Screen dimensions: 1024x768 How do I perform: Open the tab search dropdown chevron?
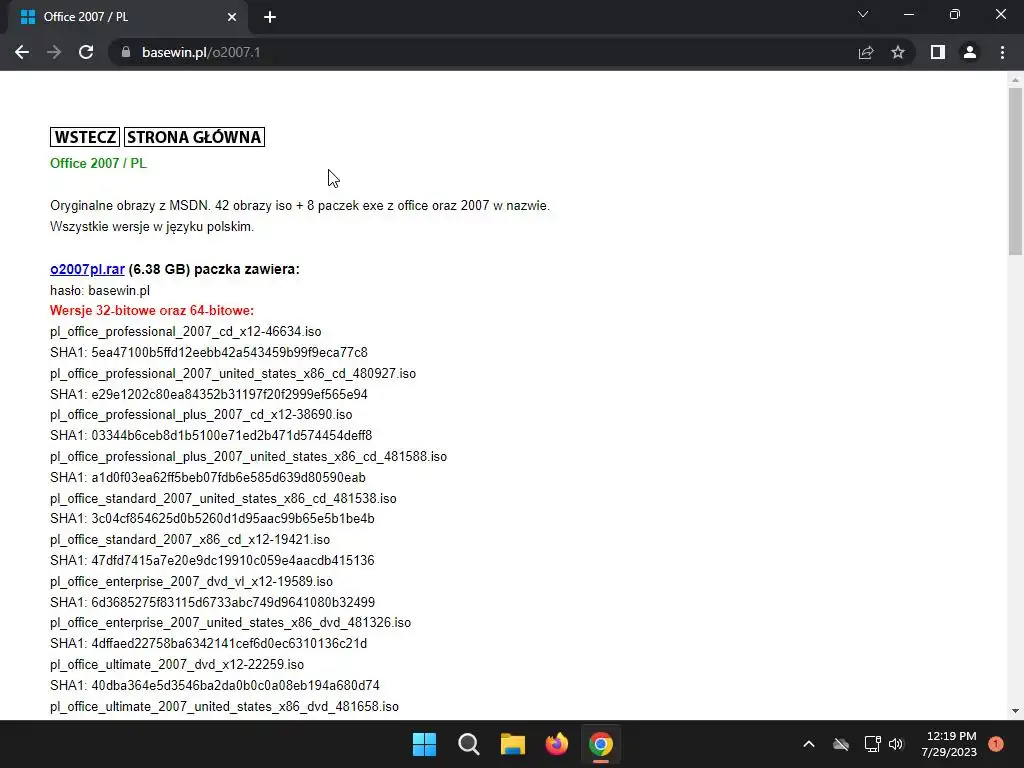tap(863, 14)
